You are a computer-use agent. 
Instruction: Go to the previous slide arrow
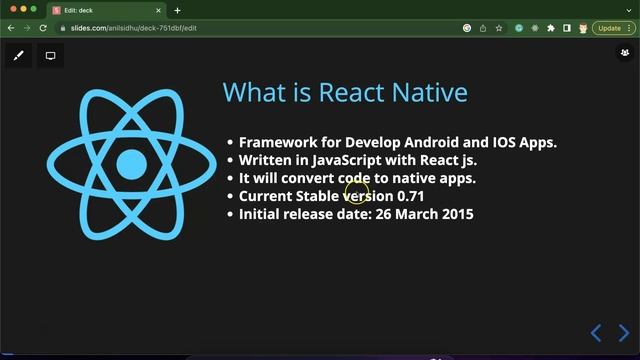(x=596, y=333)
